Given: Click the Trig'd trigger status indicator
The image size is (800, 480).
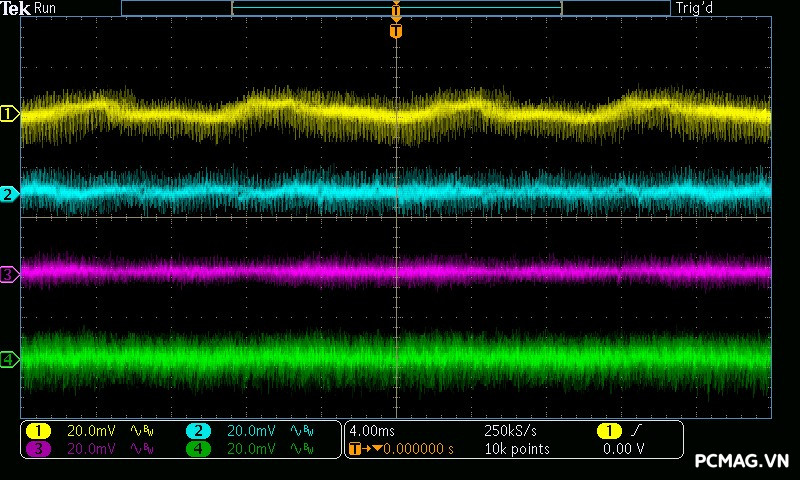Looking at the screenshot, I should click(696, 8).
